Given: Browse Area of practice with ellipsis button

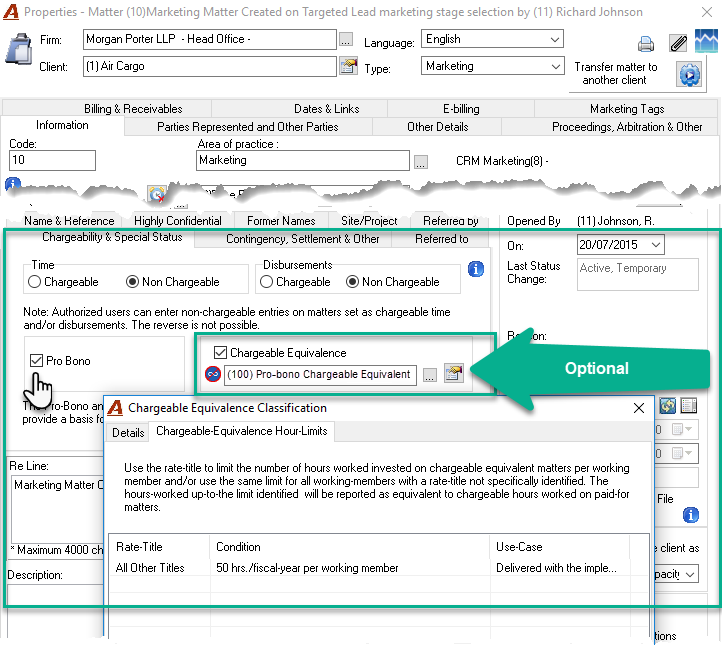Looking at the screenshot, I should [x=420, y=162].
